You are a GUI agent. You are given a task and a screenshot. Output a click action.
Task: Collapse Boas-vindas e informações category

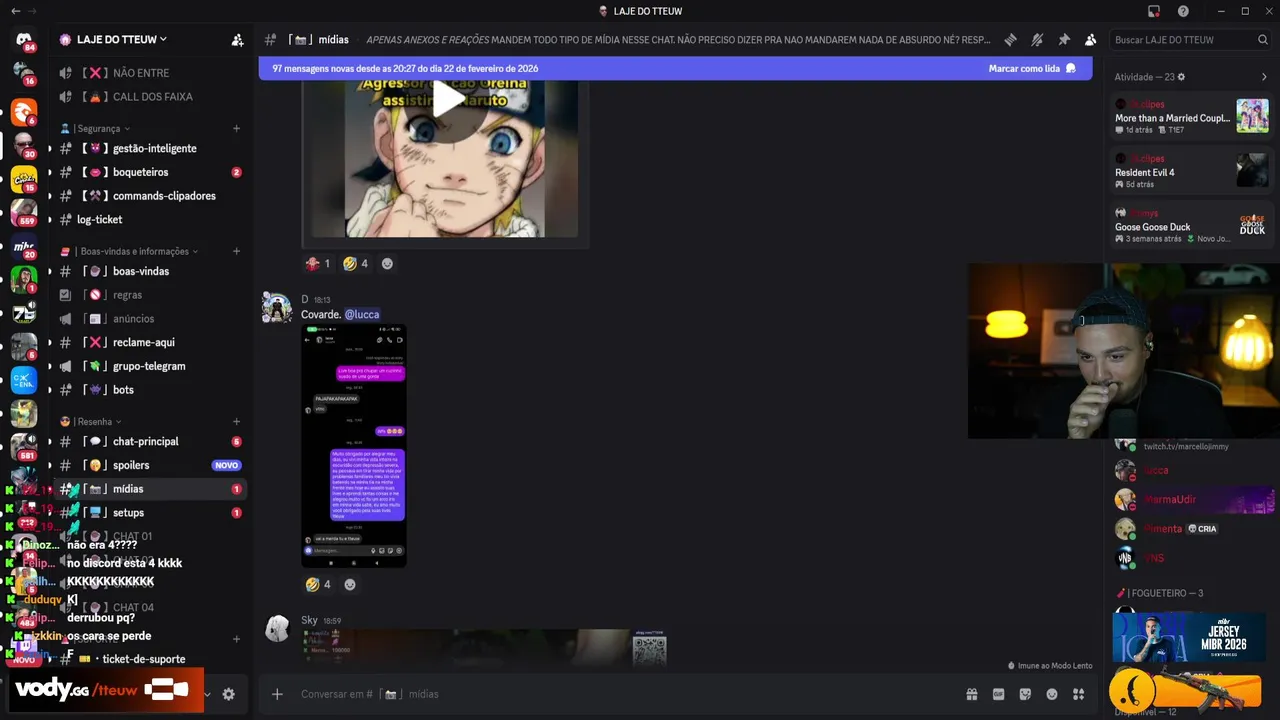click(129, 251)
